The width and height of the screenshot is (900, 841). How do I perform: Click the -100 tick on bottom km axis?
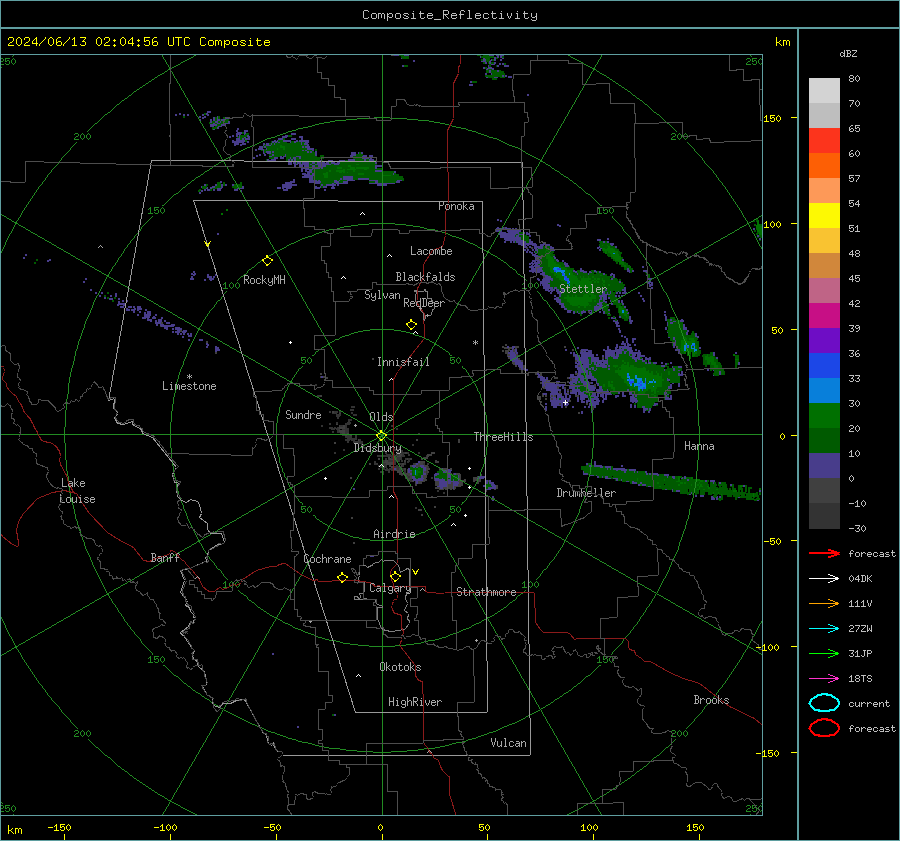coord(165,827)
